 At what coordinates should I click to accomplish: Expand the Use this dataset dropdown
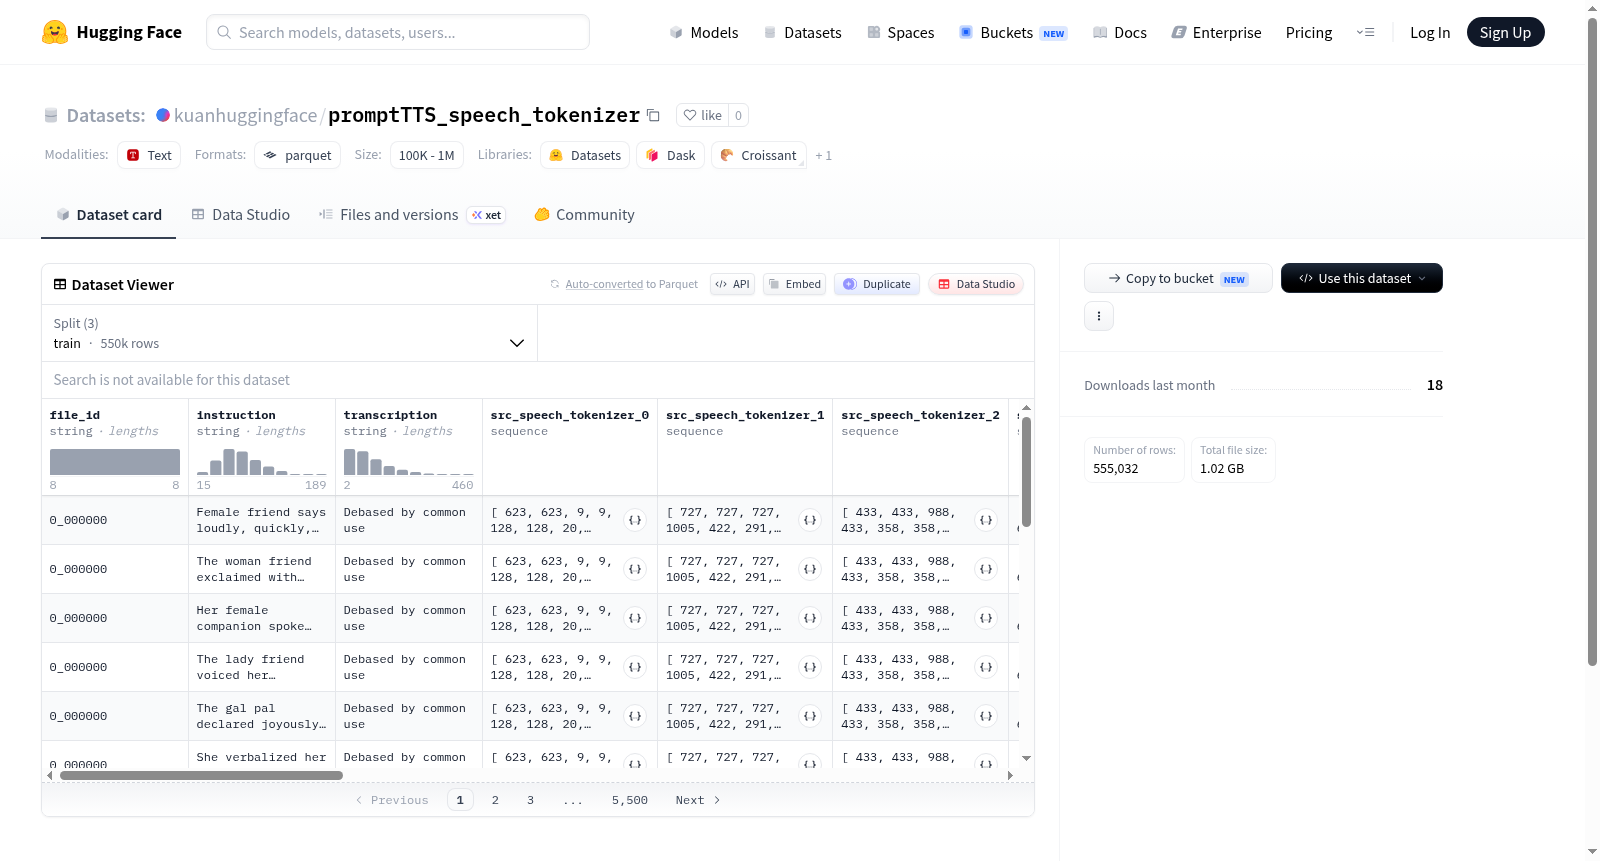click(1362, 278)
